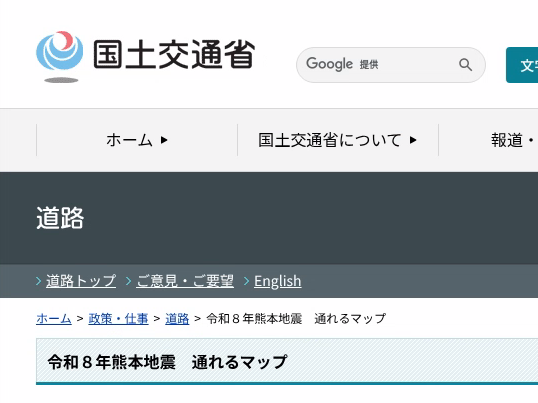538x403 pixels.
Task: Open the 報道 navigation menu item
Action: click(513, 140)
